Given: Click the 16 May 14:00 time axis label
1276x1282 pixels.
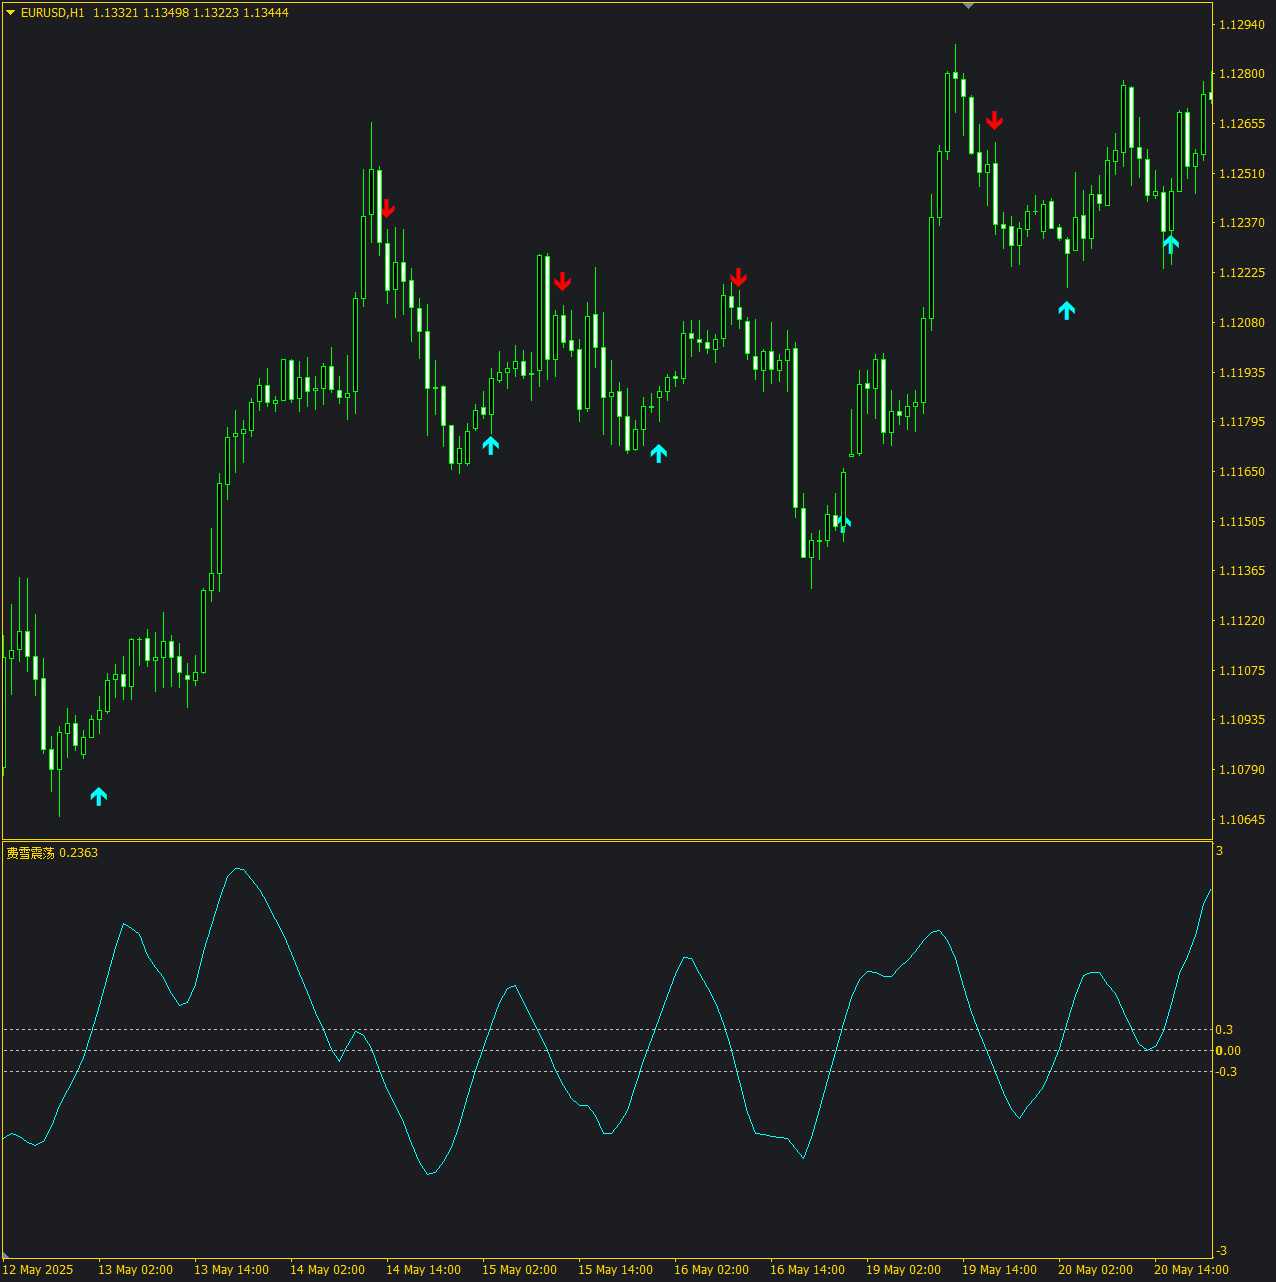Looking at the screenshot, I should pyautogui.click(x=807, y=1270).
